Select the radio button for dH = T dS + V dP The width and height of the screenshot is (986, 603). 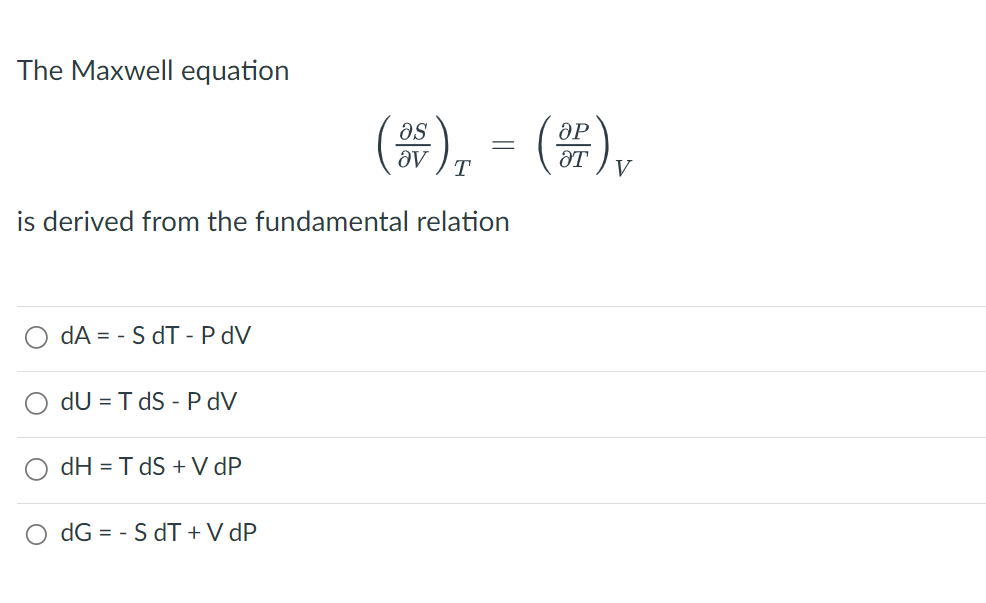click(x=36, y=468)
